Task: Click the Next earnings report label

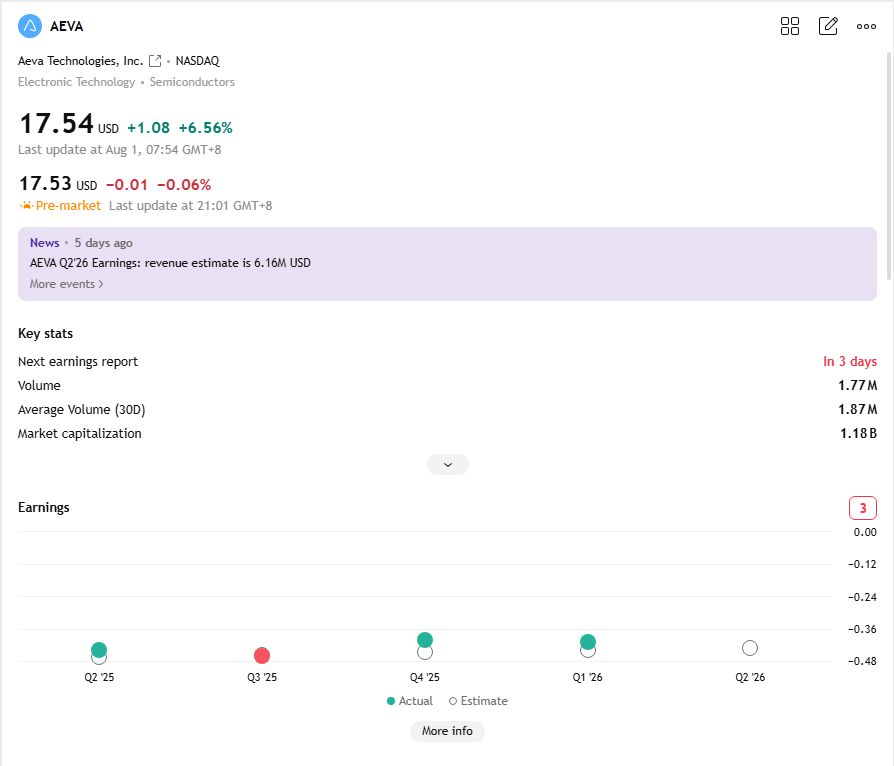Action: [x=78, y=362]
